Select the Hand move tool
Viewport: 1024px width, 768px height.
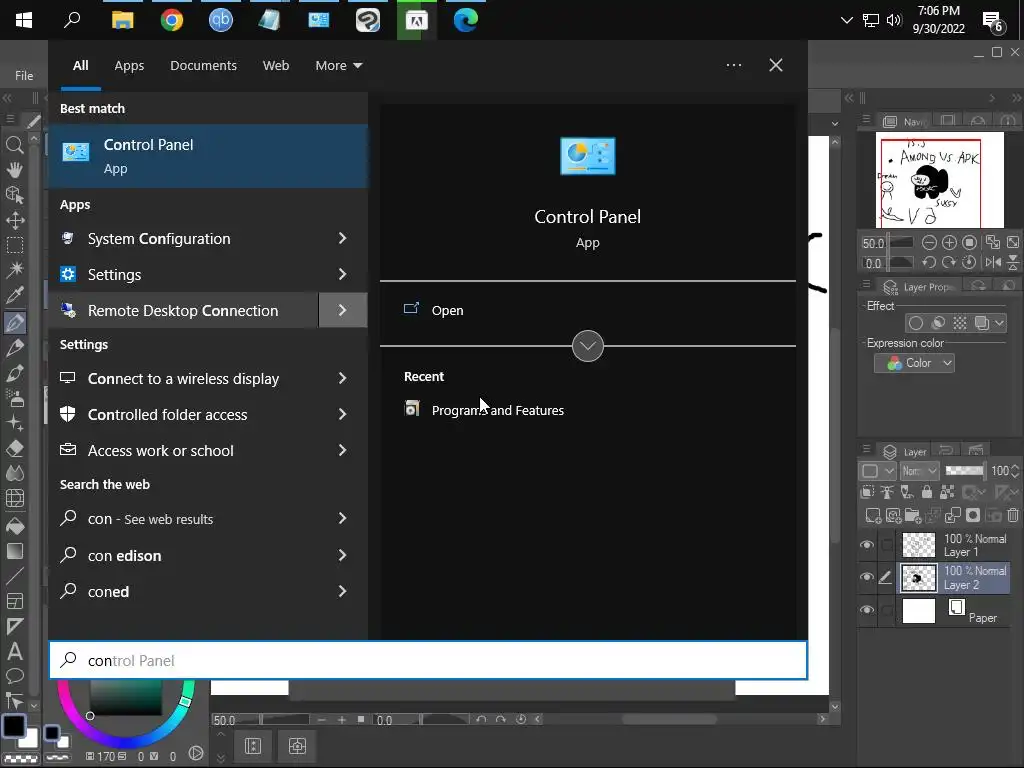click(14, 170)
